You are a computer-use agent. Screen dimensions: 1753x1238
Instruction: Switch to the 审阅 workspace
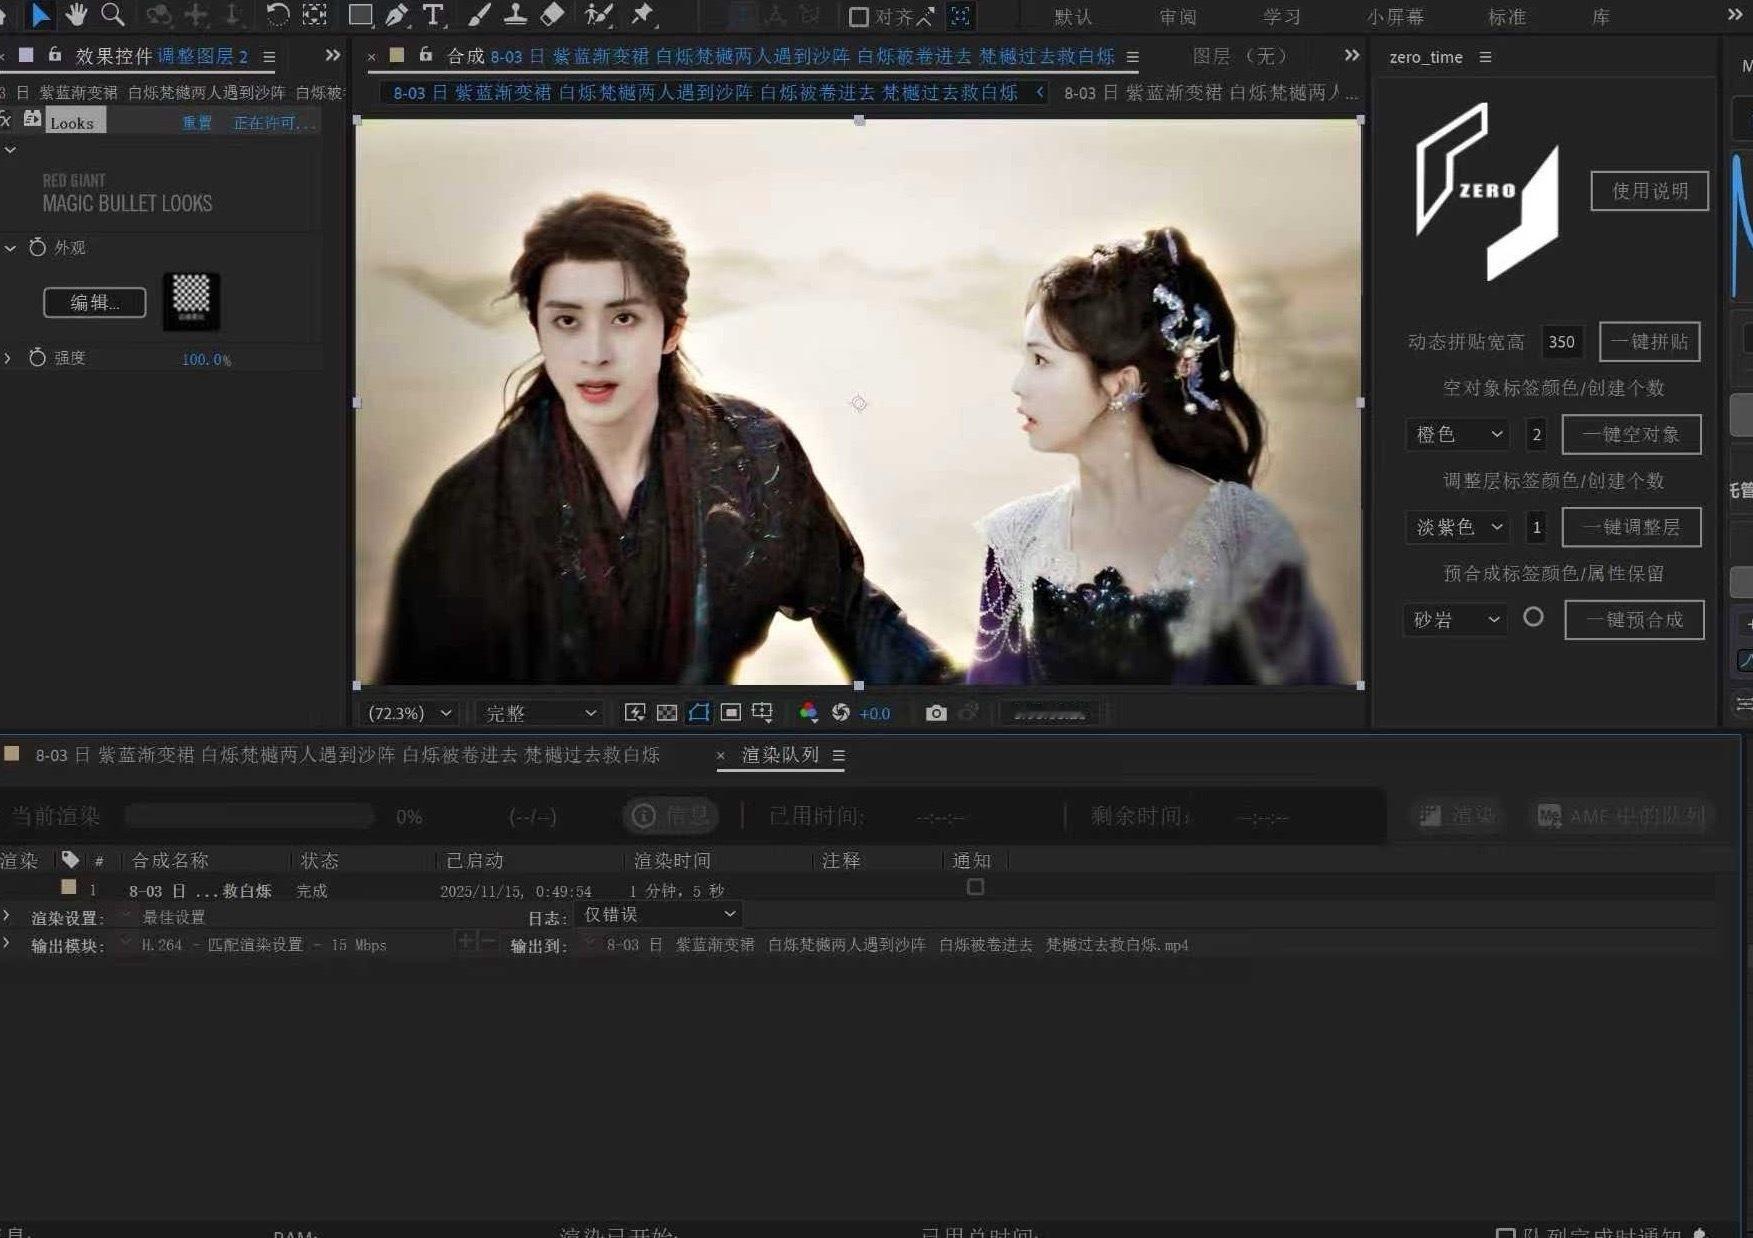pyautogui.click(x=1177, y=17)
